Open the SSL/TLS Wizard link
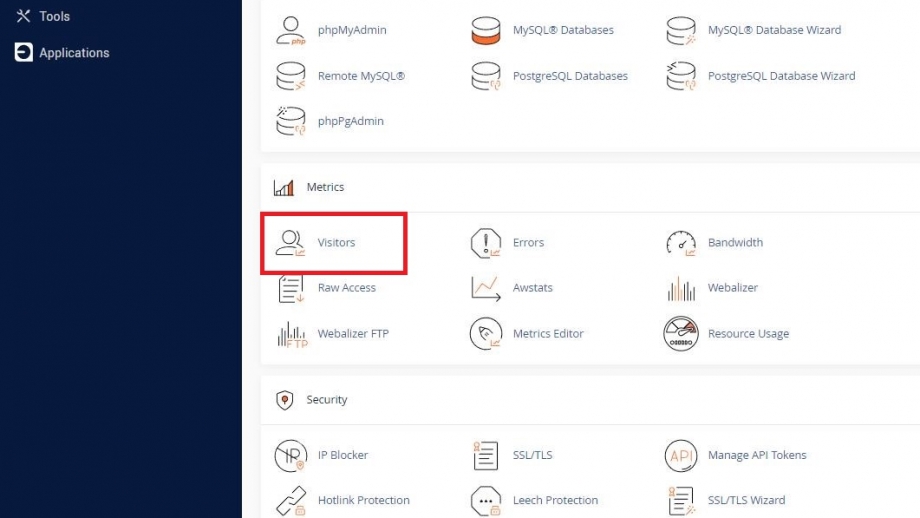 click(746, 500)
